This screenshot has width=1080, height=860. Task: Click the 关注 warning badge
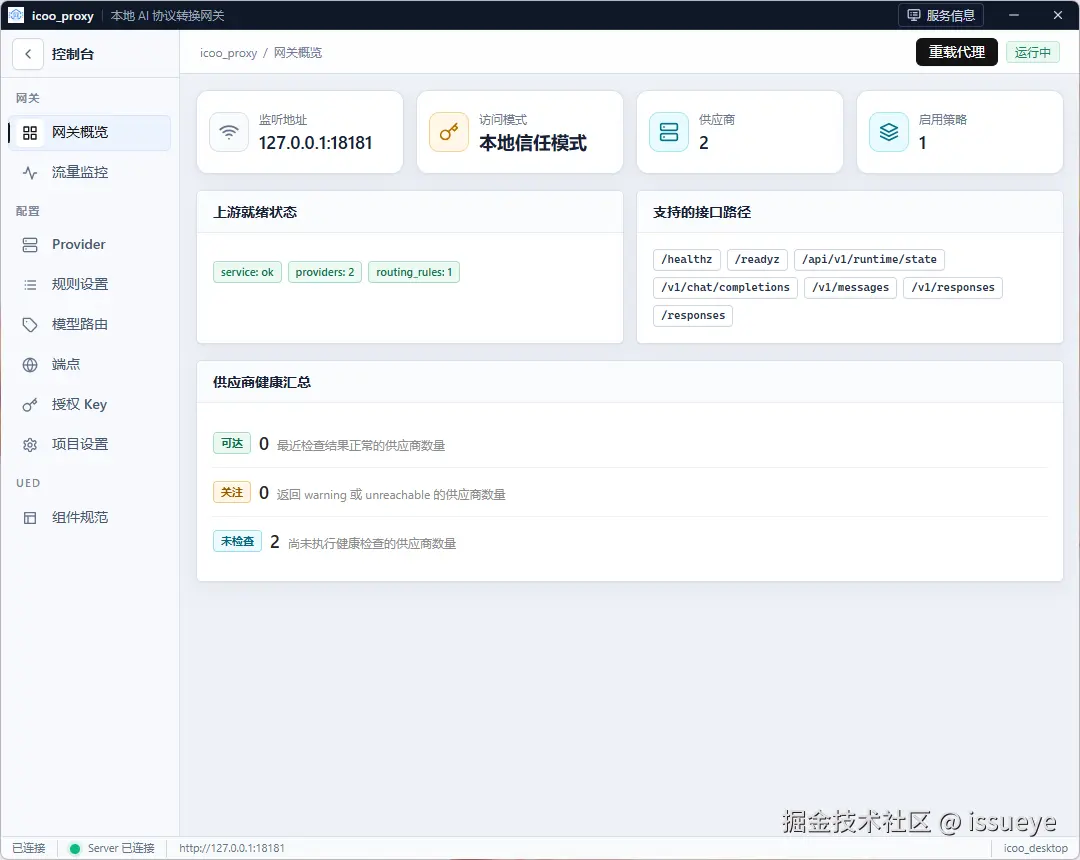click(232, 492)
